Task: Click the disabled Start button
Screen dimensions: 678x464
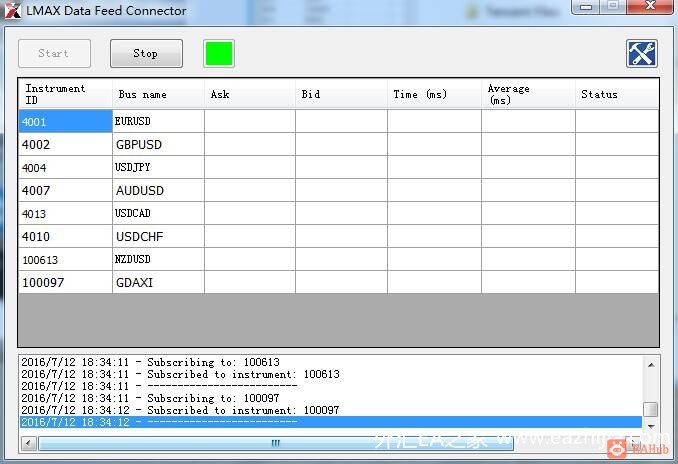Action: [x=54, y=54]
